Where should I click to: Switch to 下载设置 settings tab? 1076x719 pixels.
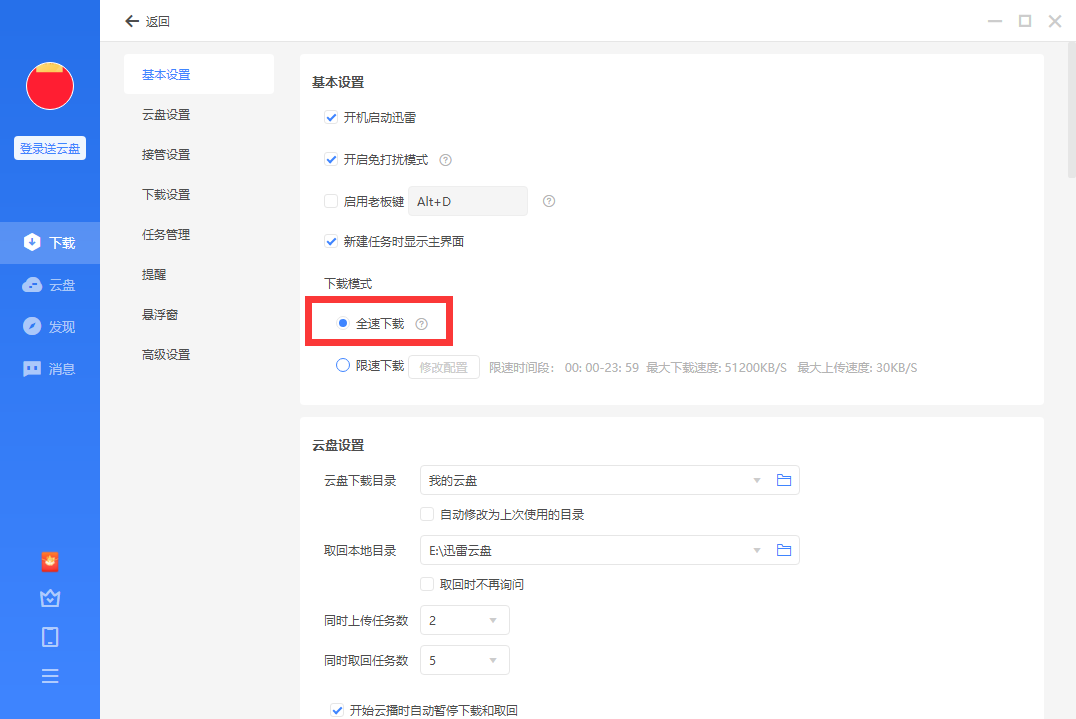[166, 195]
